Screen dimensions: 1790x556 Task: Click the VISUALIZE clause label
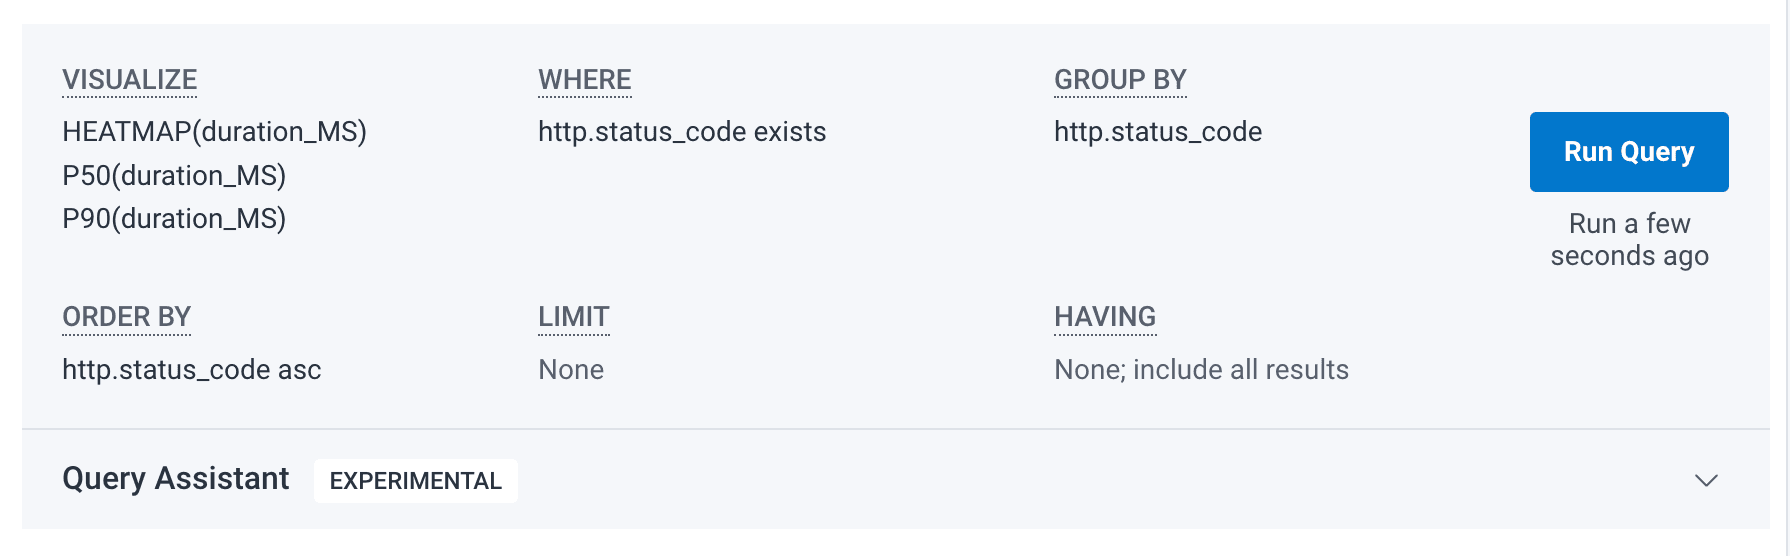[130, 80]
